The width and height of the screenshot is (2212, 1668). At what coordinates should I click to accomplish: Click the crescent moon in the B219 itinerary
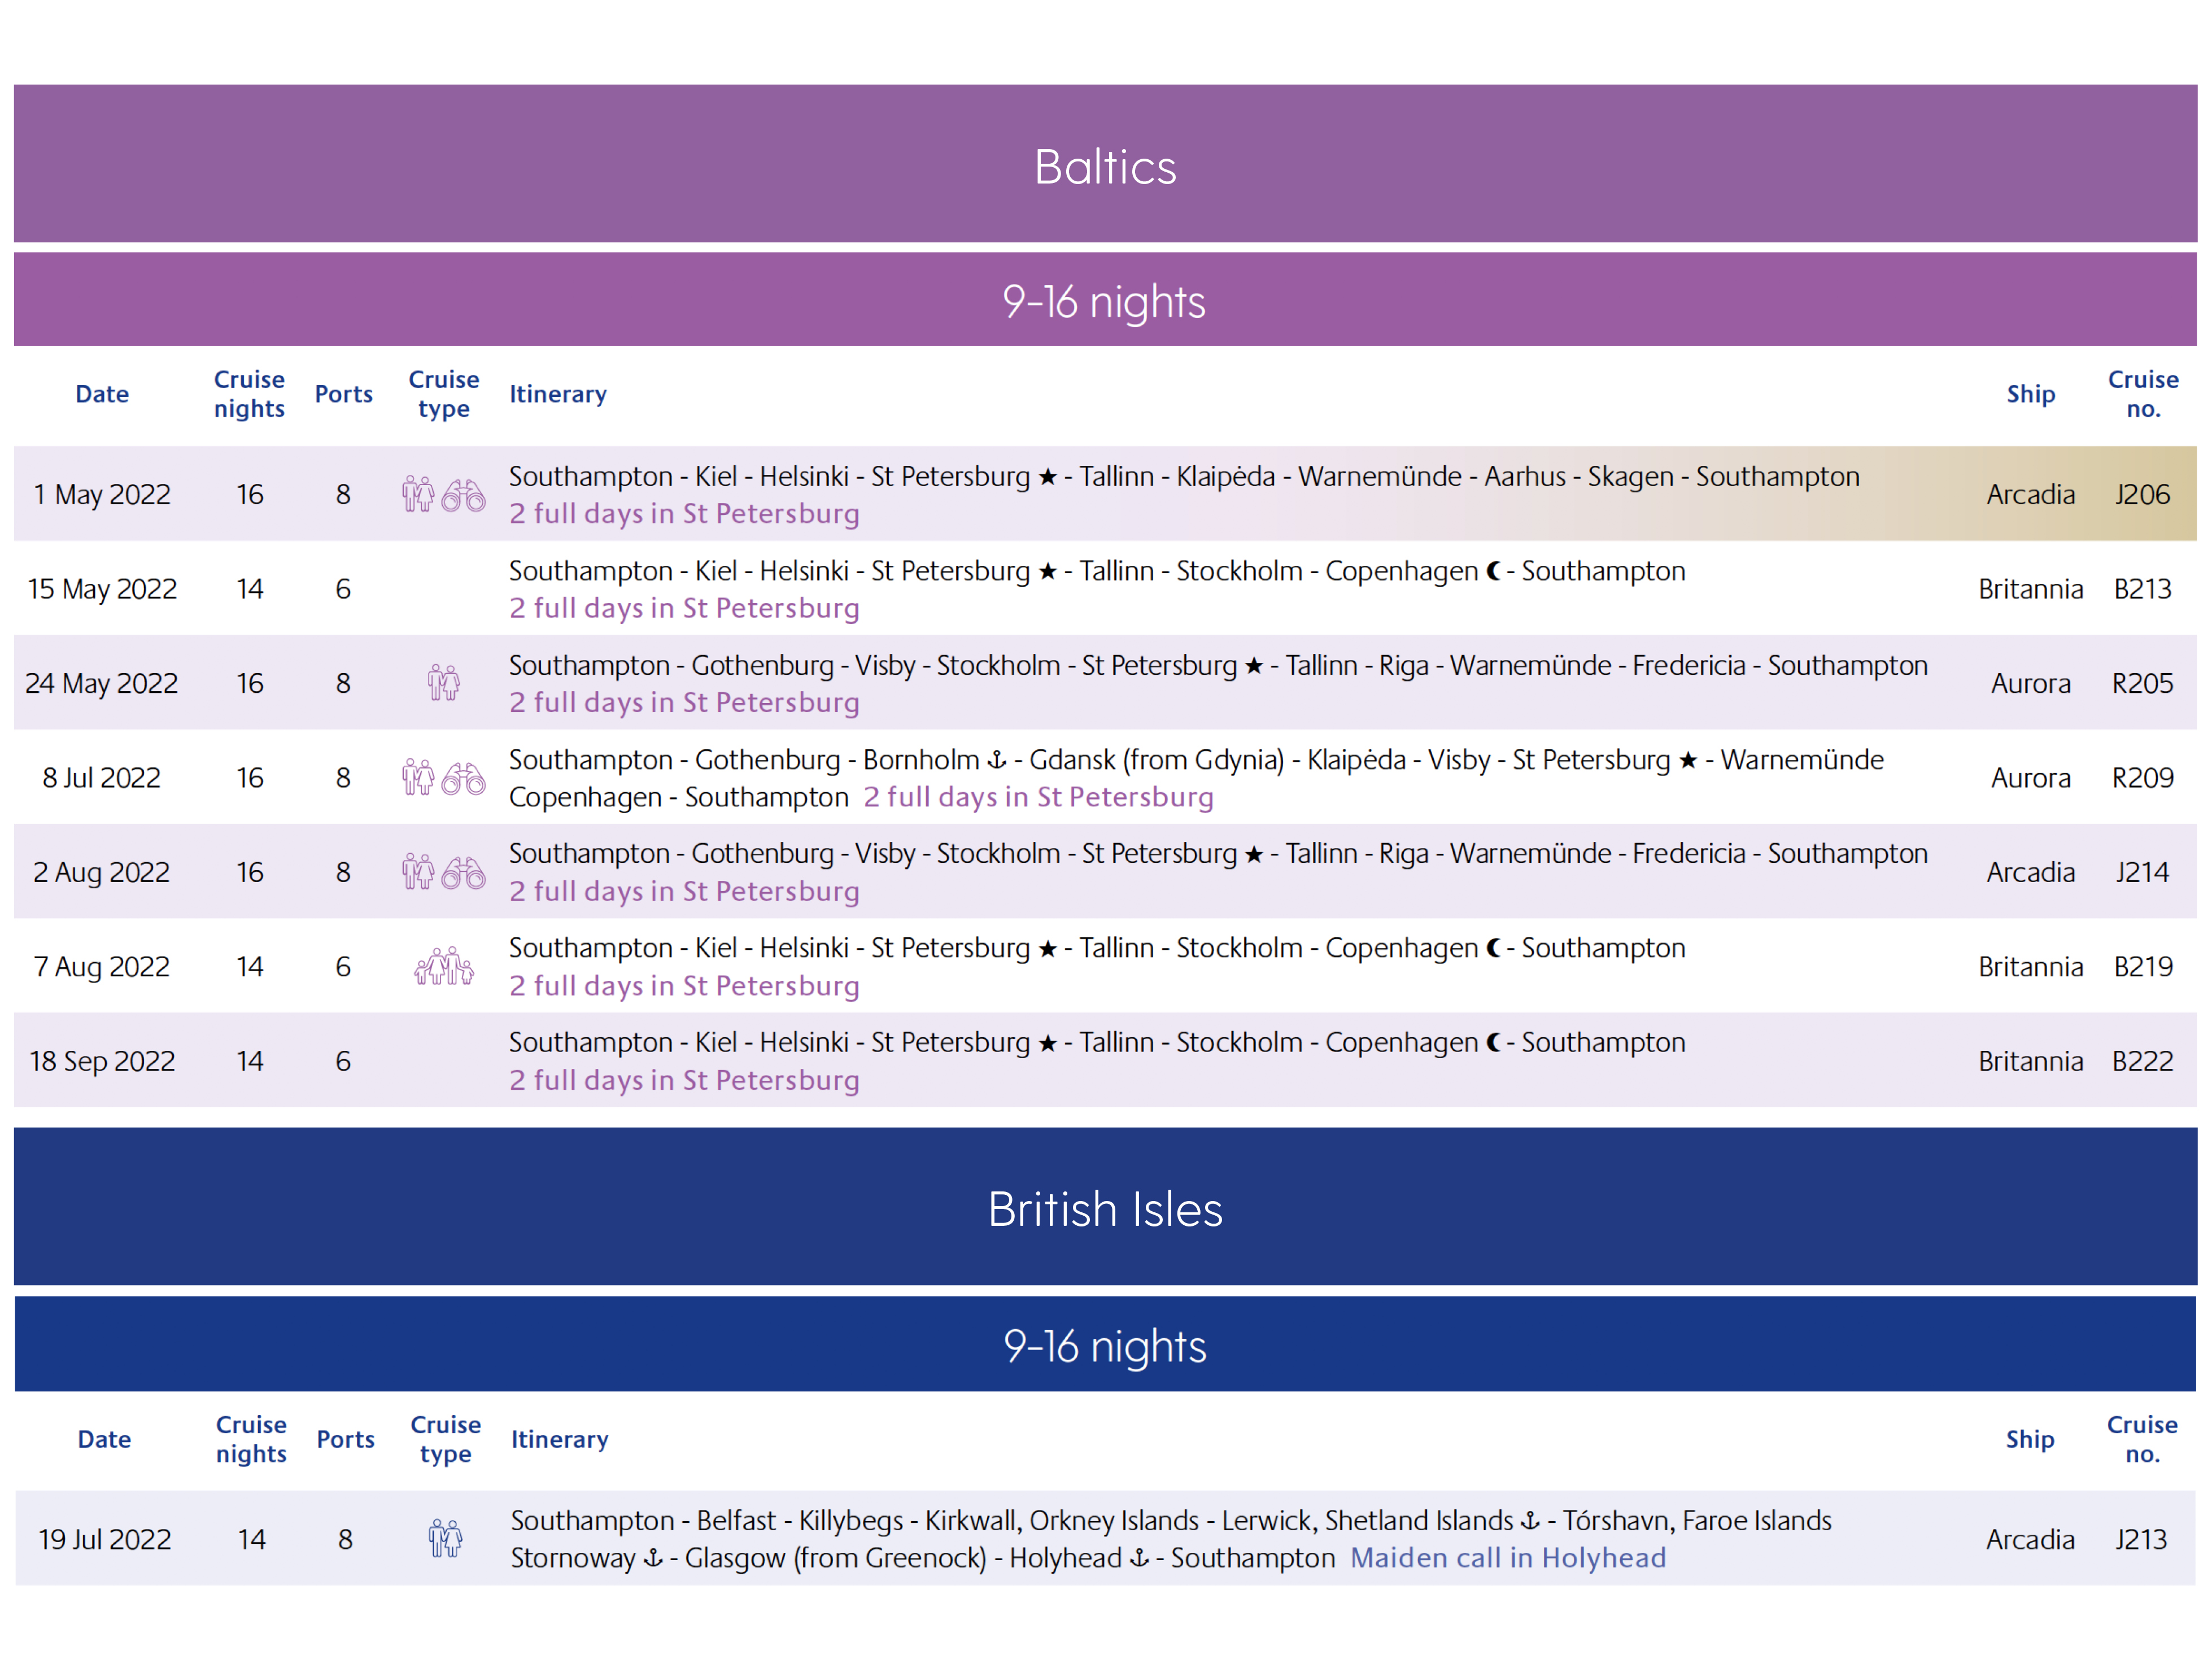tap(1493, 948)
